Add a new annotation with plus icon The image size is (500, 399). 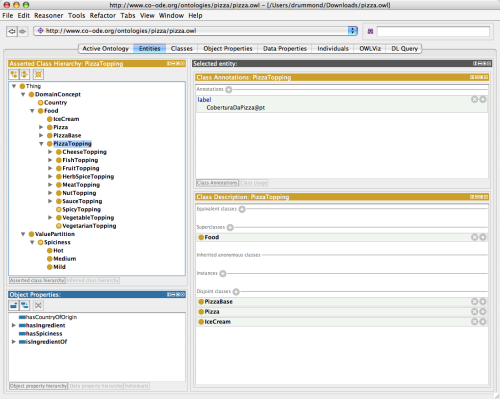(x=229, y=89)
